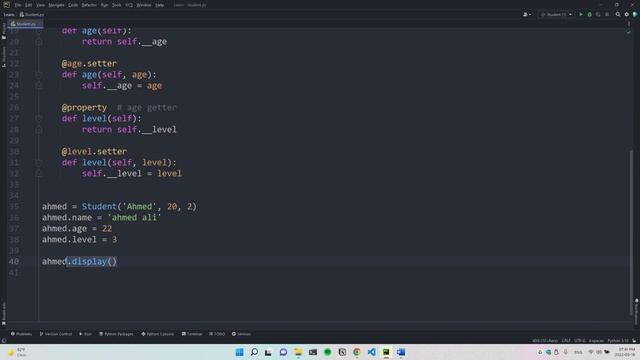The height and width of the screenshot is (360, 640).
Task: Select the Student.py editor tab
Action: point(25,24)
